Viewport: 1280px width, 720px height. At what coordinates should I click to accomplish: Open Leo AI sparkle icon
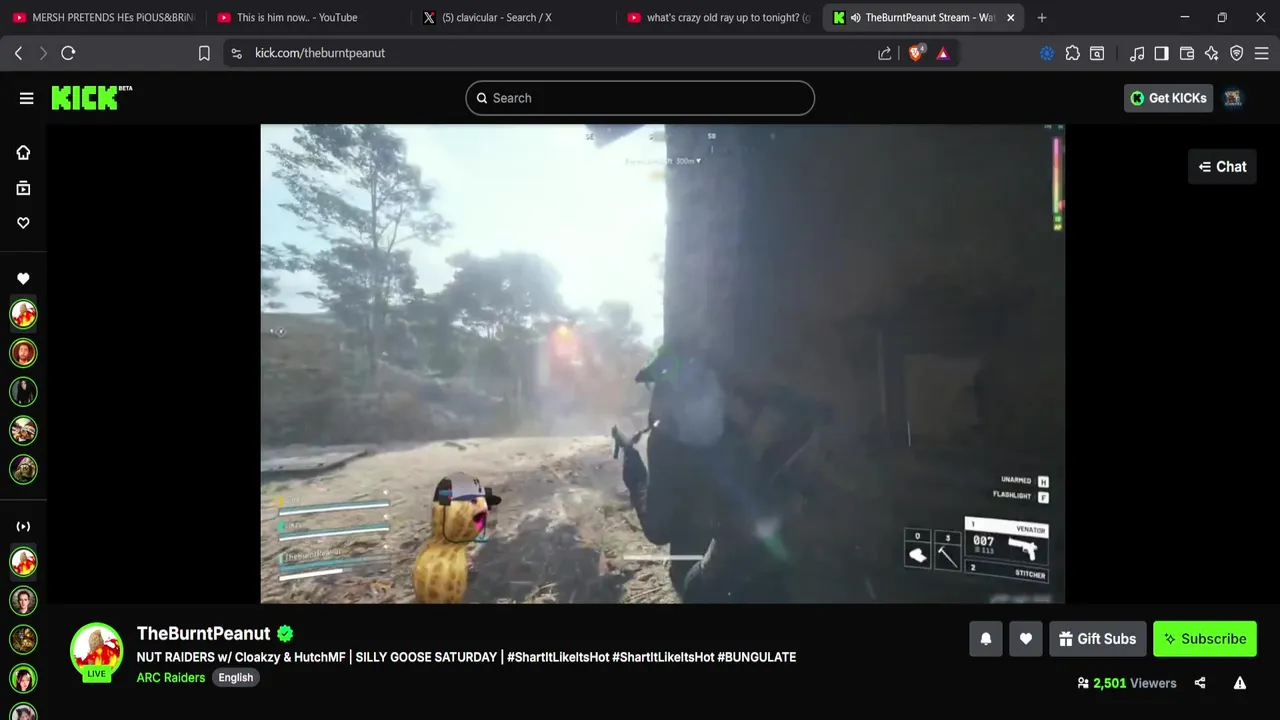pyautogui.click(x=1212, y=54)
